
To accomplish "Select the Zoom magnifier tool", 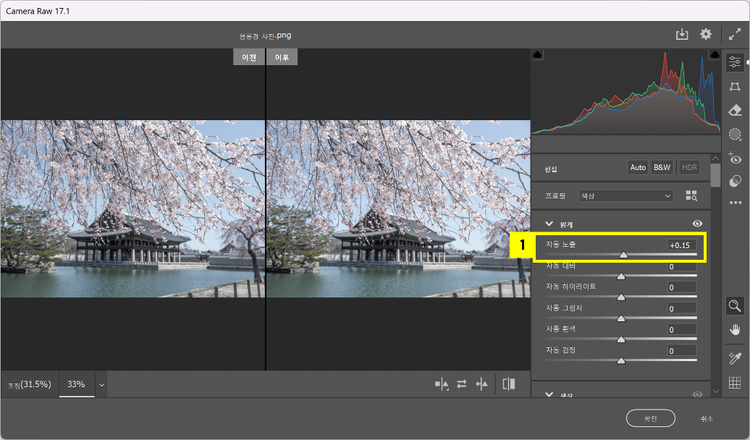I will click(x=735, y=305).
